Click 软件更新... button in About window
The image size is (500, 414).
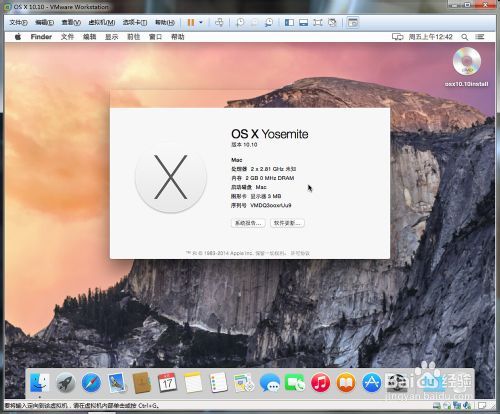(287, 223)
